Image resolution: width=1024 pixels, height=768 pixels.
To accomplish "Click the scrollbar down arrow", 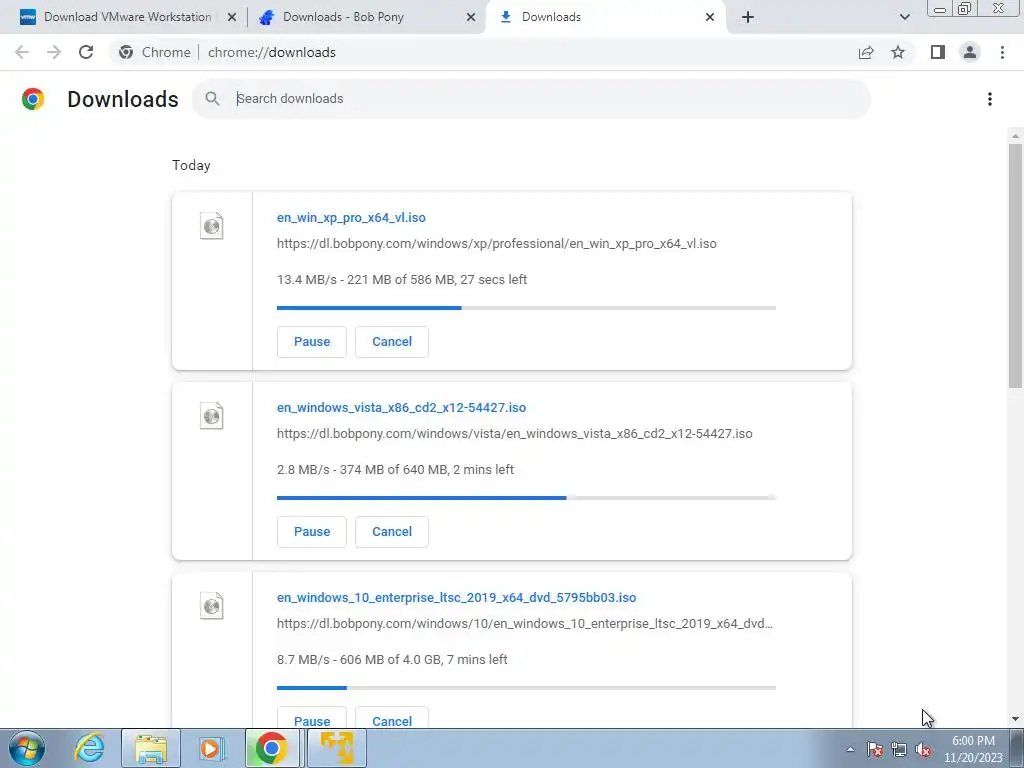I will (1015, 720).
